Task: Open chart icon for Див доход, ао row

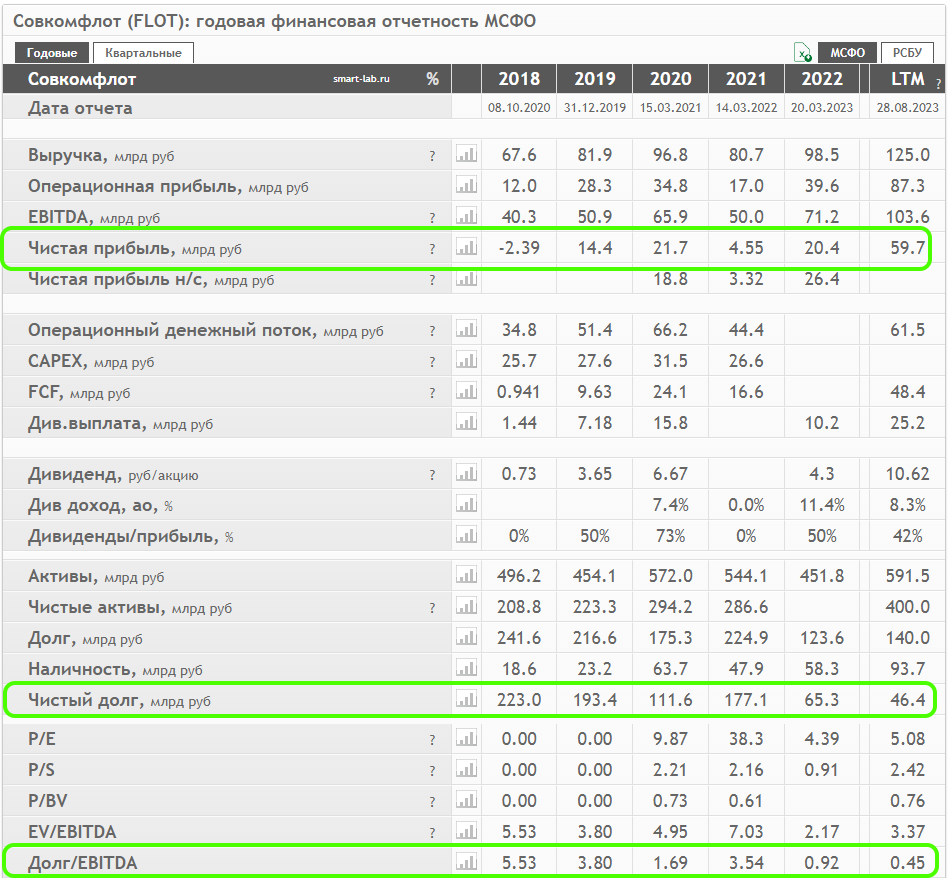Action: tap(466, 504)
